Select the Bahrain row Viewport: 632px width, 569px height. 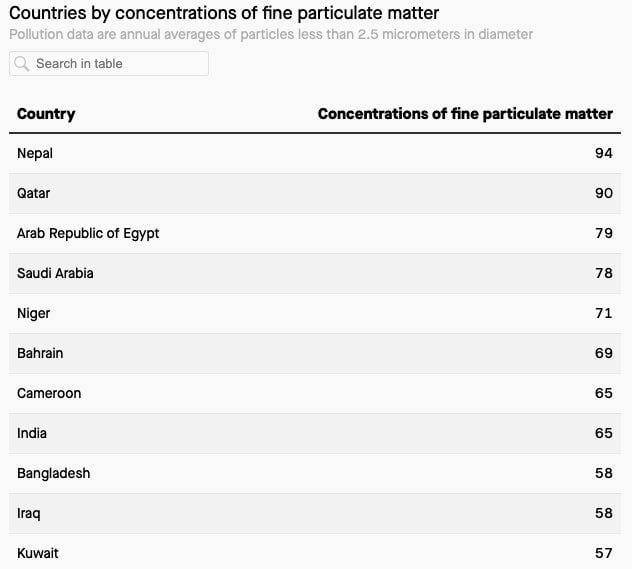pos(315,353)
